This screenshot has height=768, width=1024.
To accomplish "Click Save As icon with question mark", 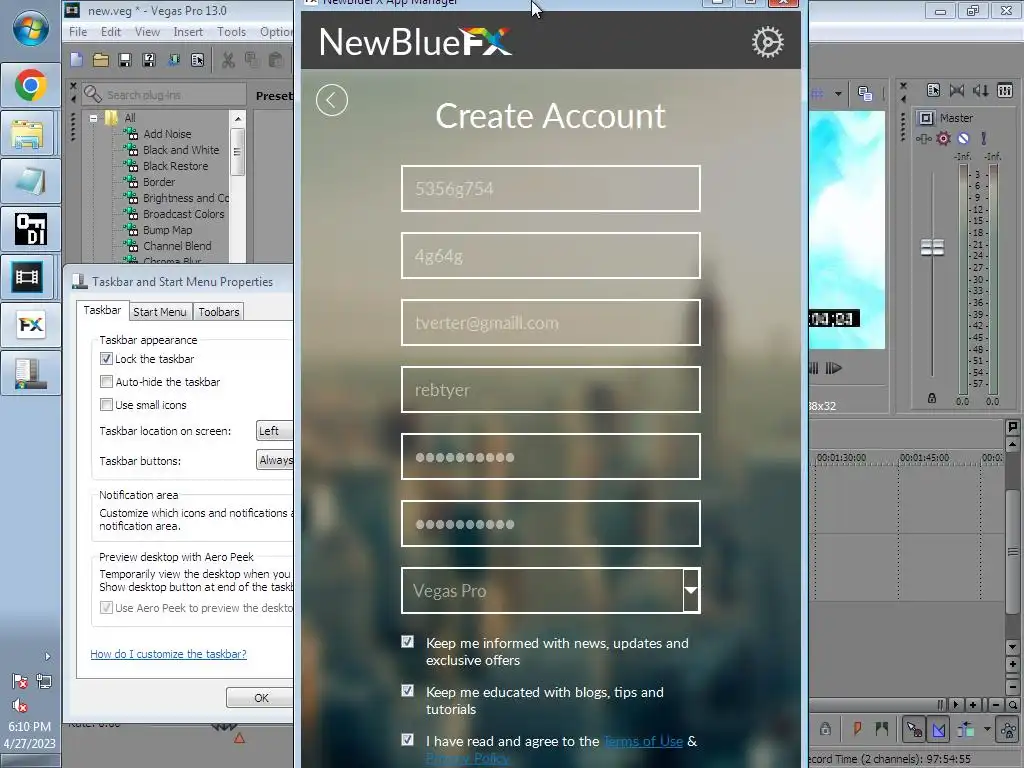I will (149, 60).
